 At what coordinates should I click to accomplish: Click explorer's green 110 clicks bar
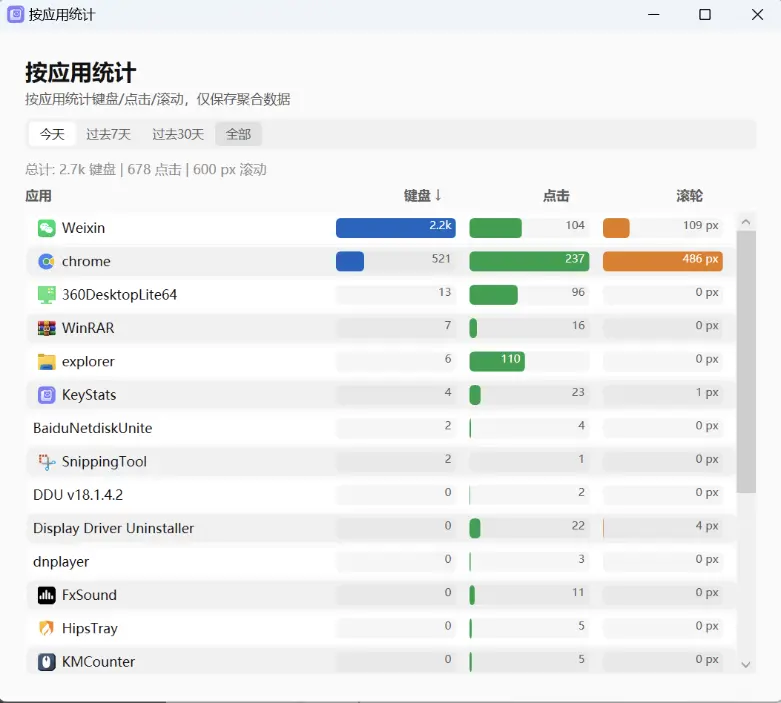click(497, 361)
